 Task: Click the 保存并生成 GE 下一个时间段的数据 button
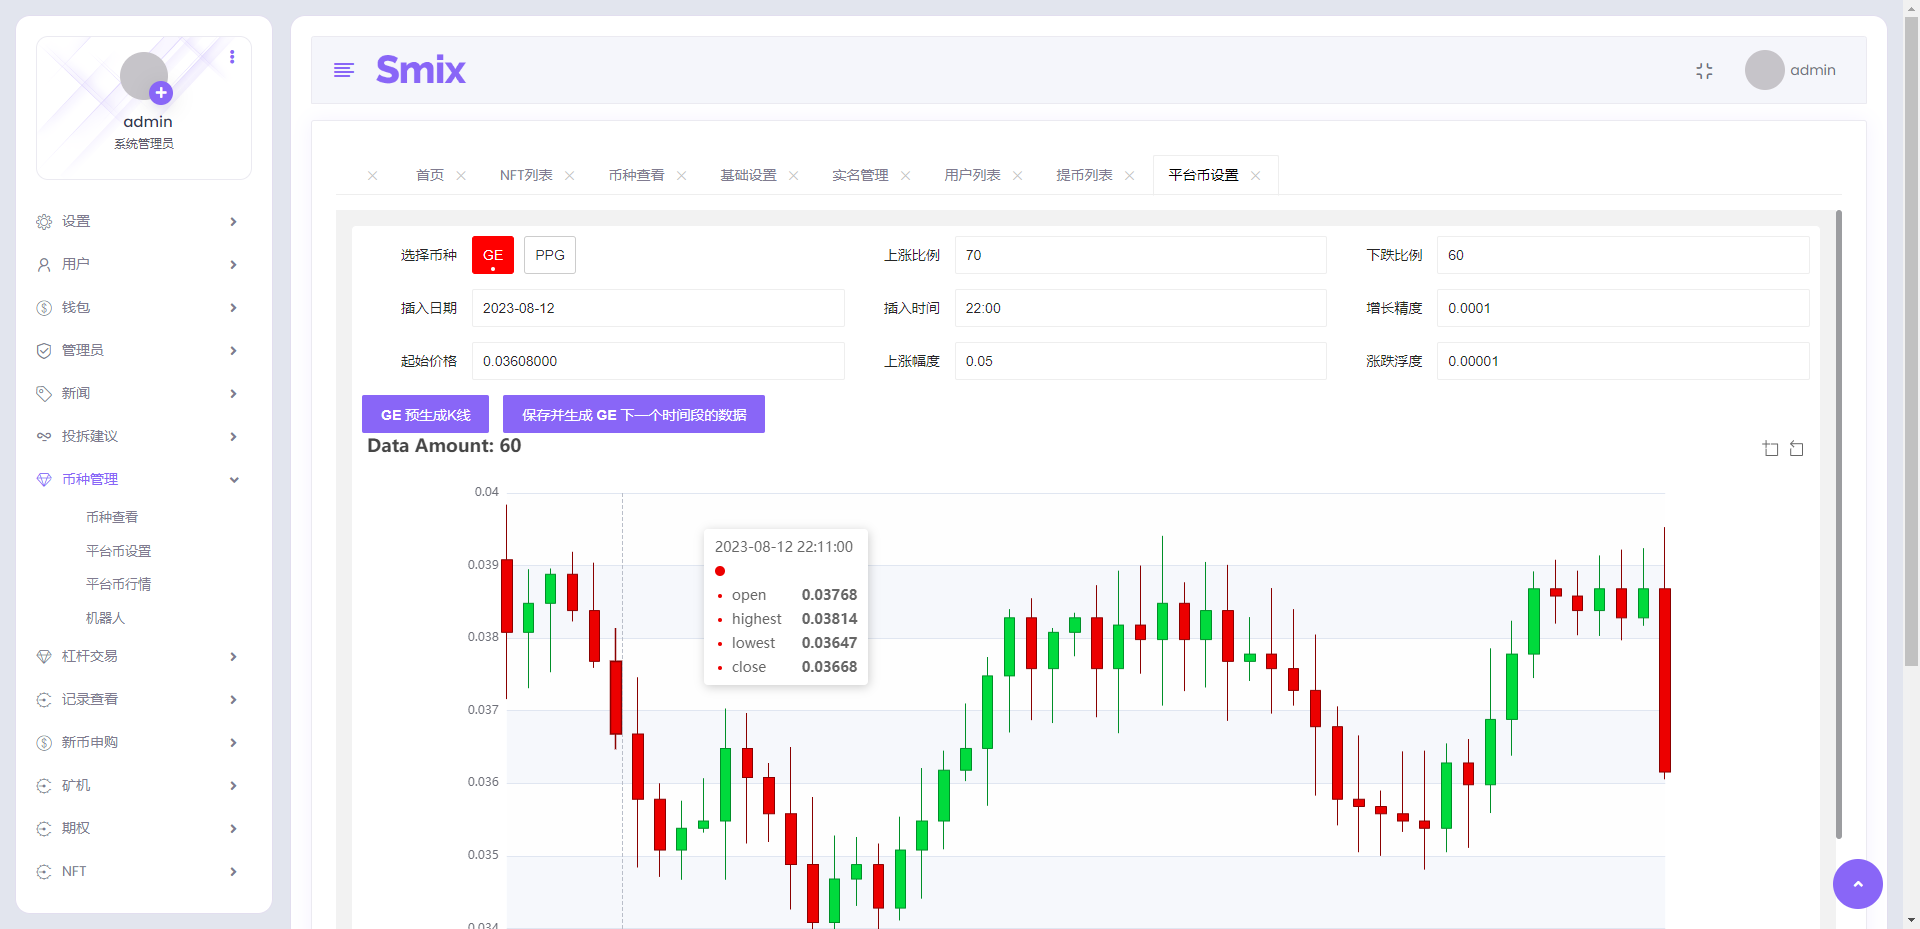[x=633, y=413]
